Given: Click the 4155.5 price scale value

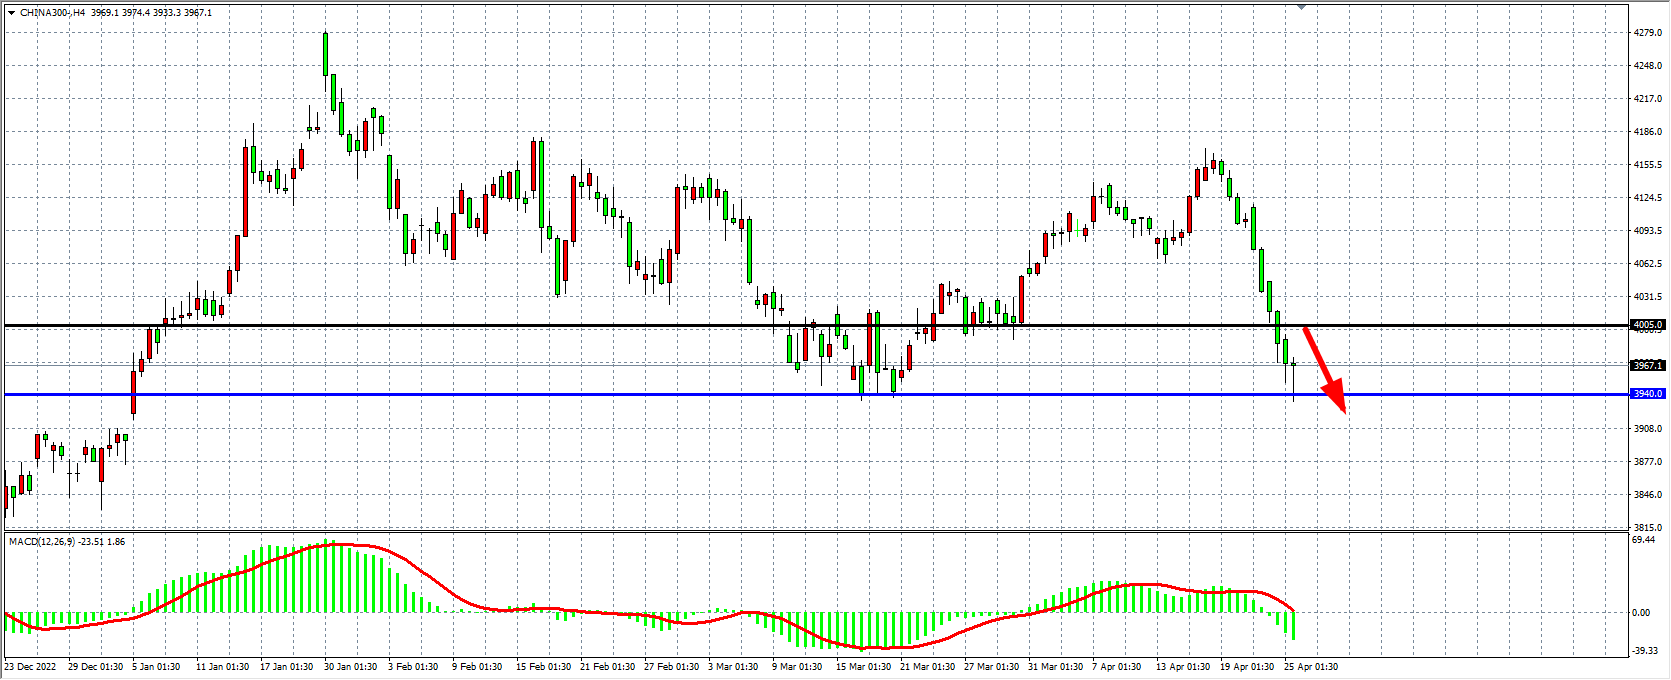Looking at the screenshot, I should tap(1647, 165).
